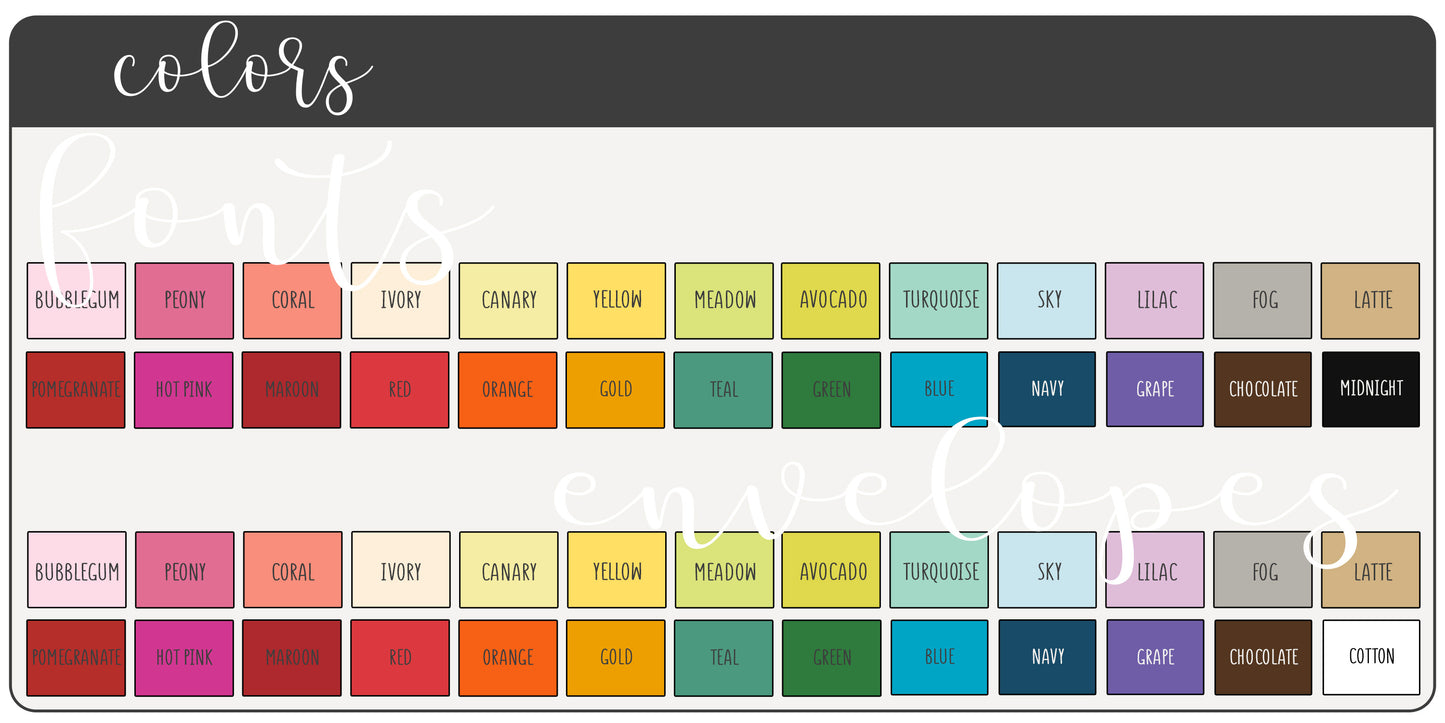
Task: Select Grape in the envelopes color rows
Action: pos(1155,657)
